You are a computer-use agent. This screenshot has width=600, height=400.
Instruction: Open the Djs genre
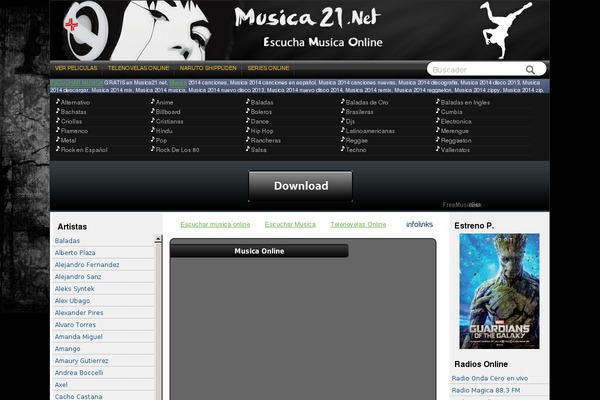coord(350,121)
